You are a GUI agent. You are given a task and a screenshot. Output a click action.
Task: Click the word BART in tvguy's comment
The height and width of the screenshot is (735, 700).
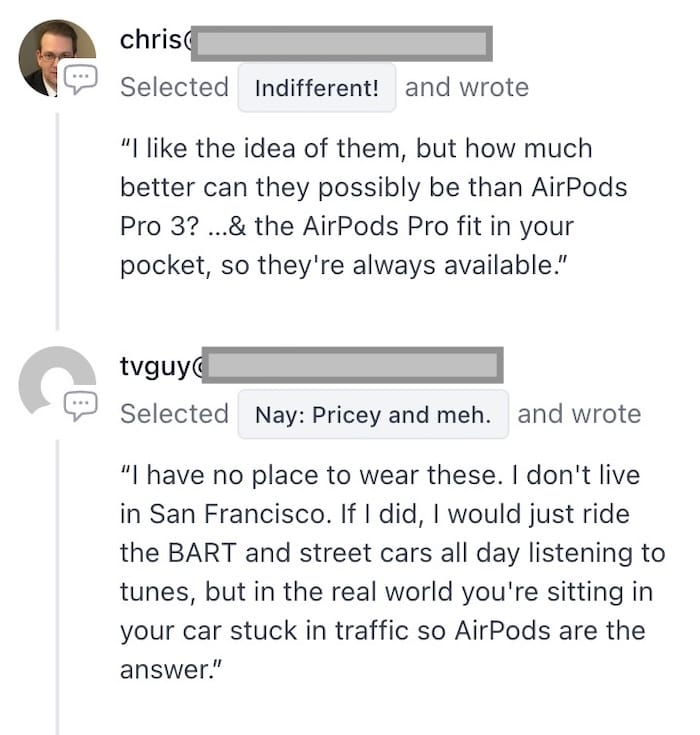point(202,553)
